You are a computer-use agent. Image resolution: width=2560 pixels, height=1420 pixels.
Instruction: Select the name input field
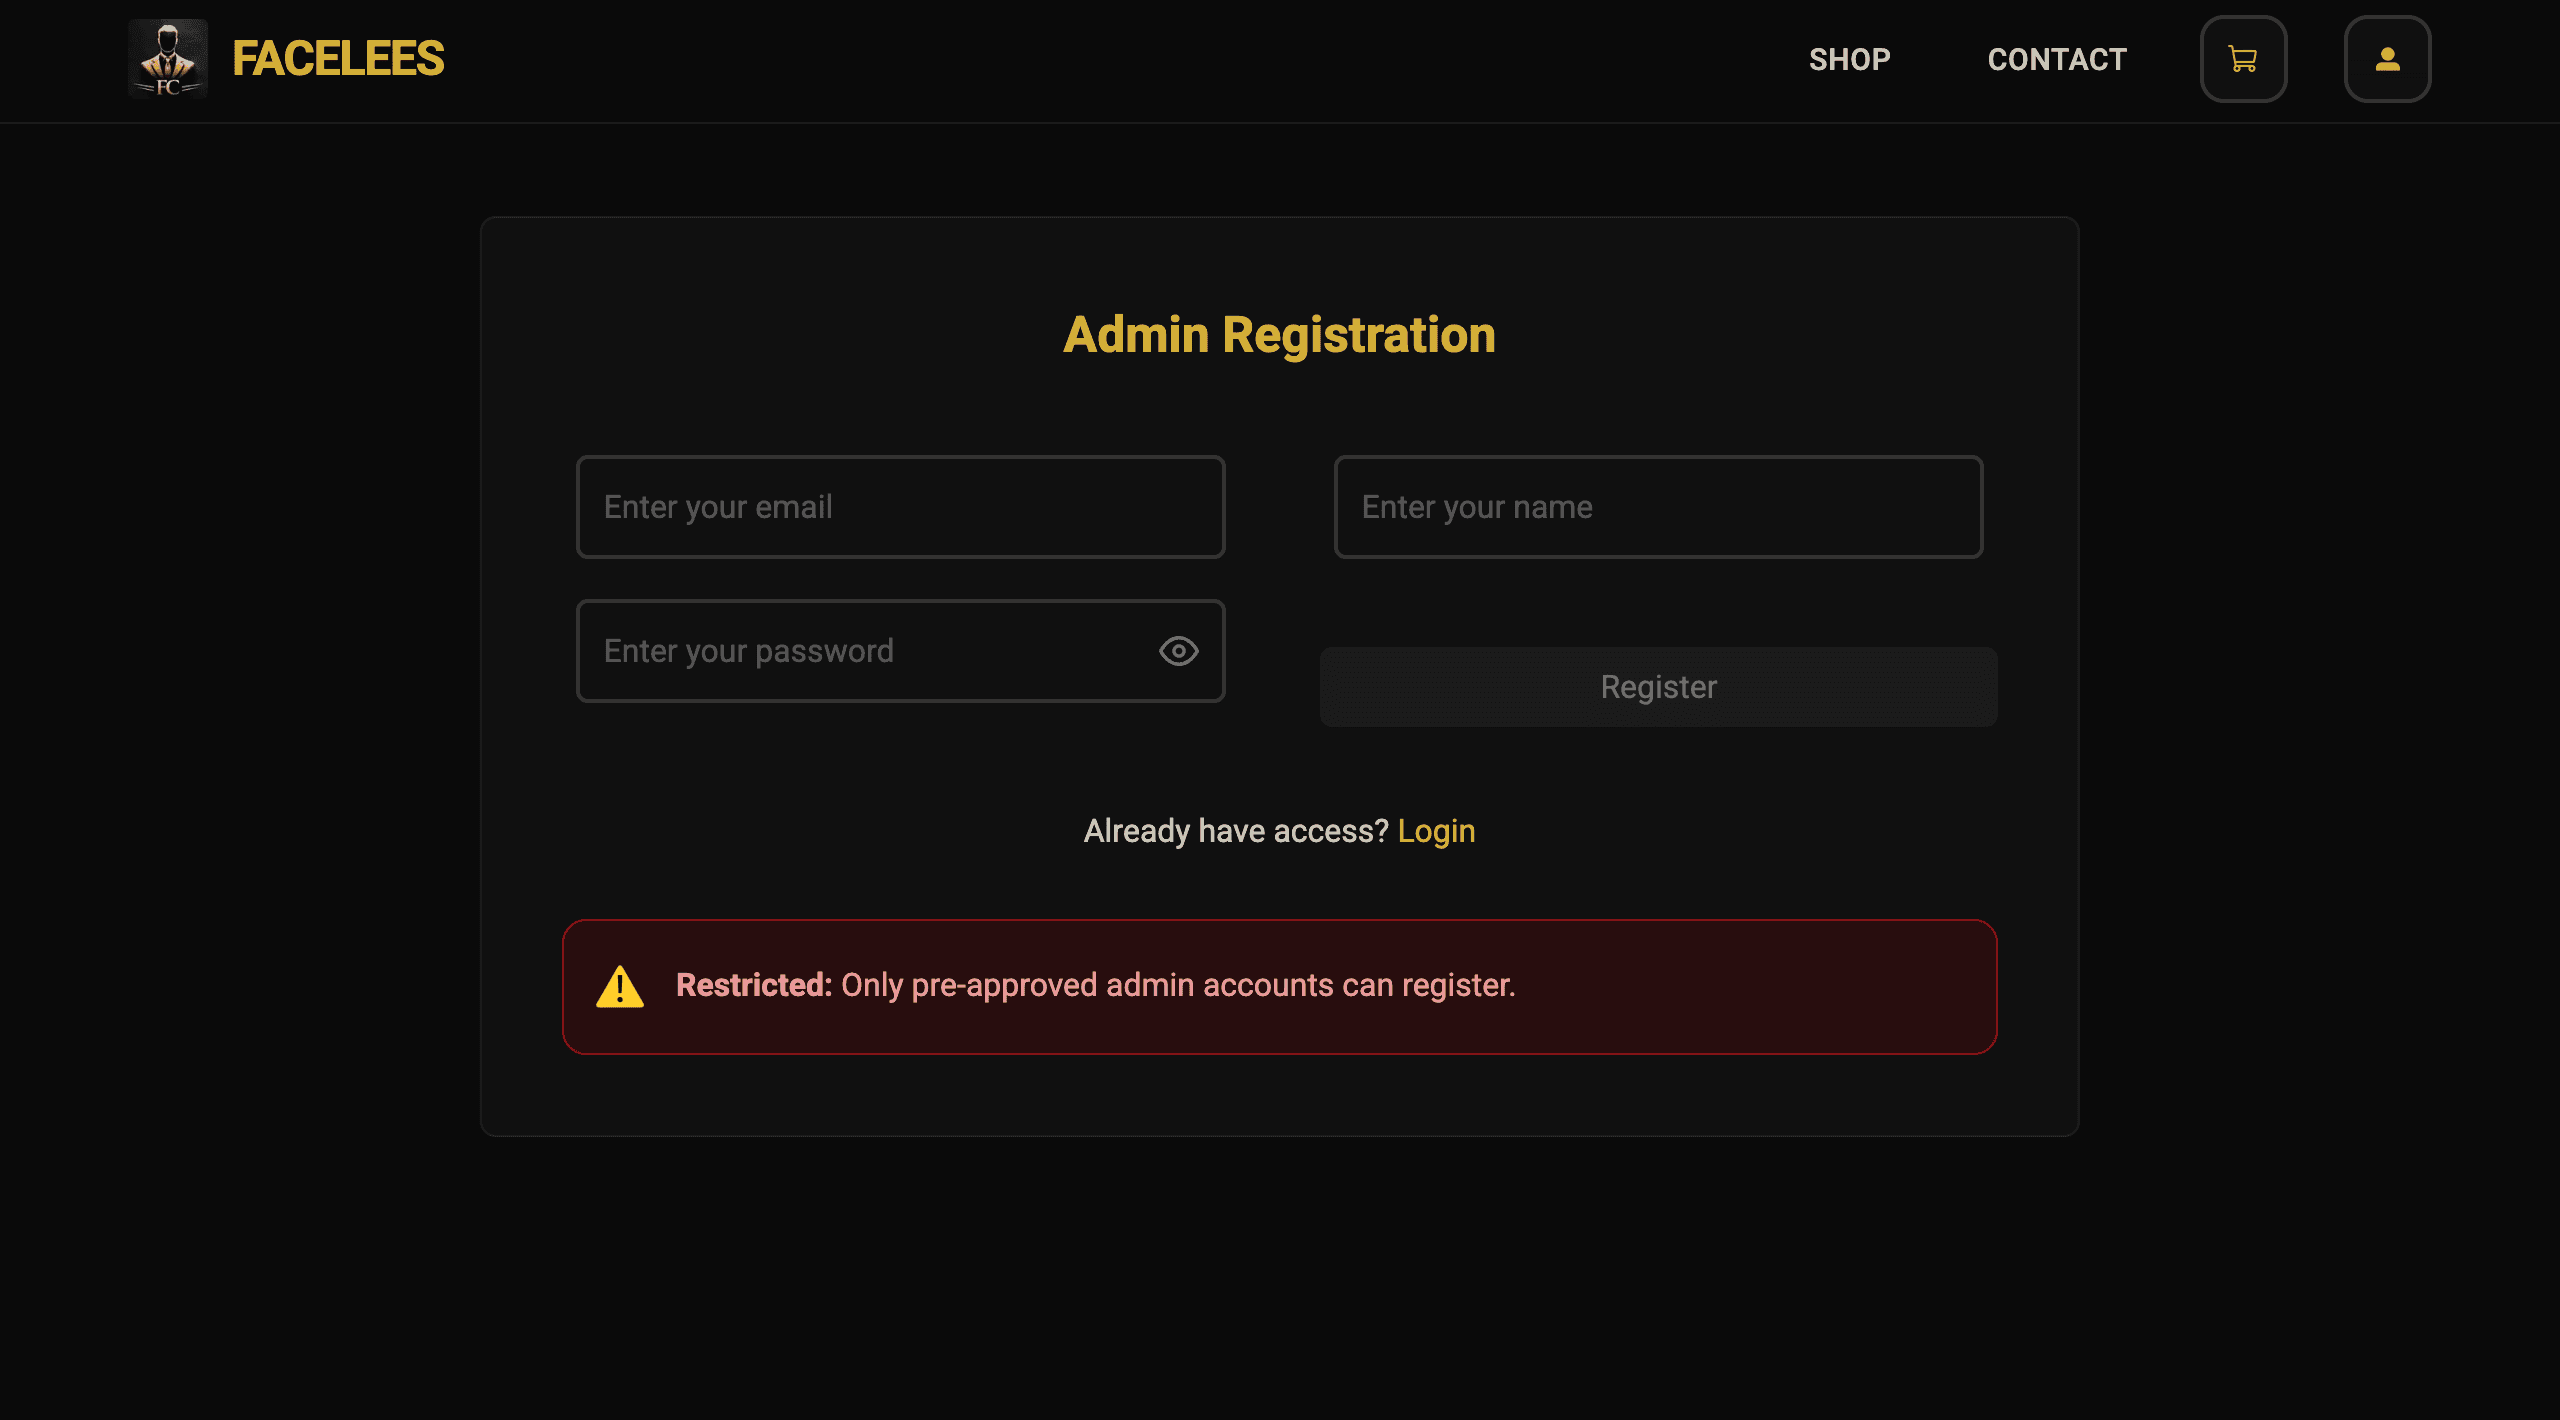tap(1657, 506)
